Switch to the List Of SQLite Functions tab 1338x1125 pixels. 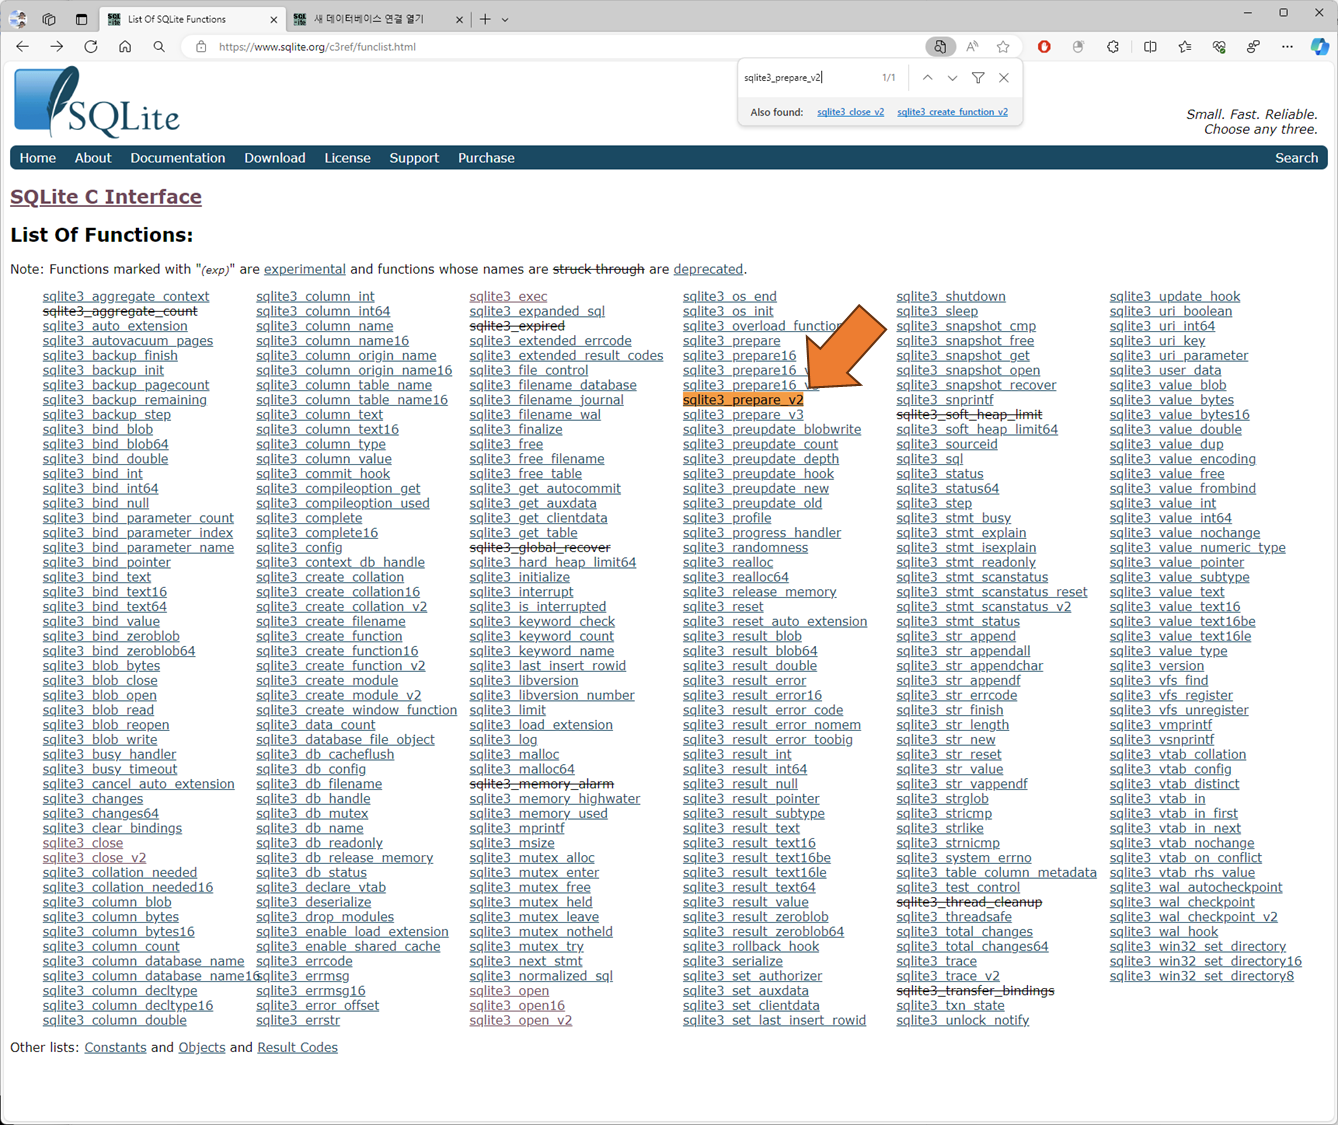click(x=194, y=19)
